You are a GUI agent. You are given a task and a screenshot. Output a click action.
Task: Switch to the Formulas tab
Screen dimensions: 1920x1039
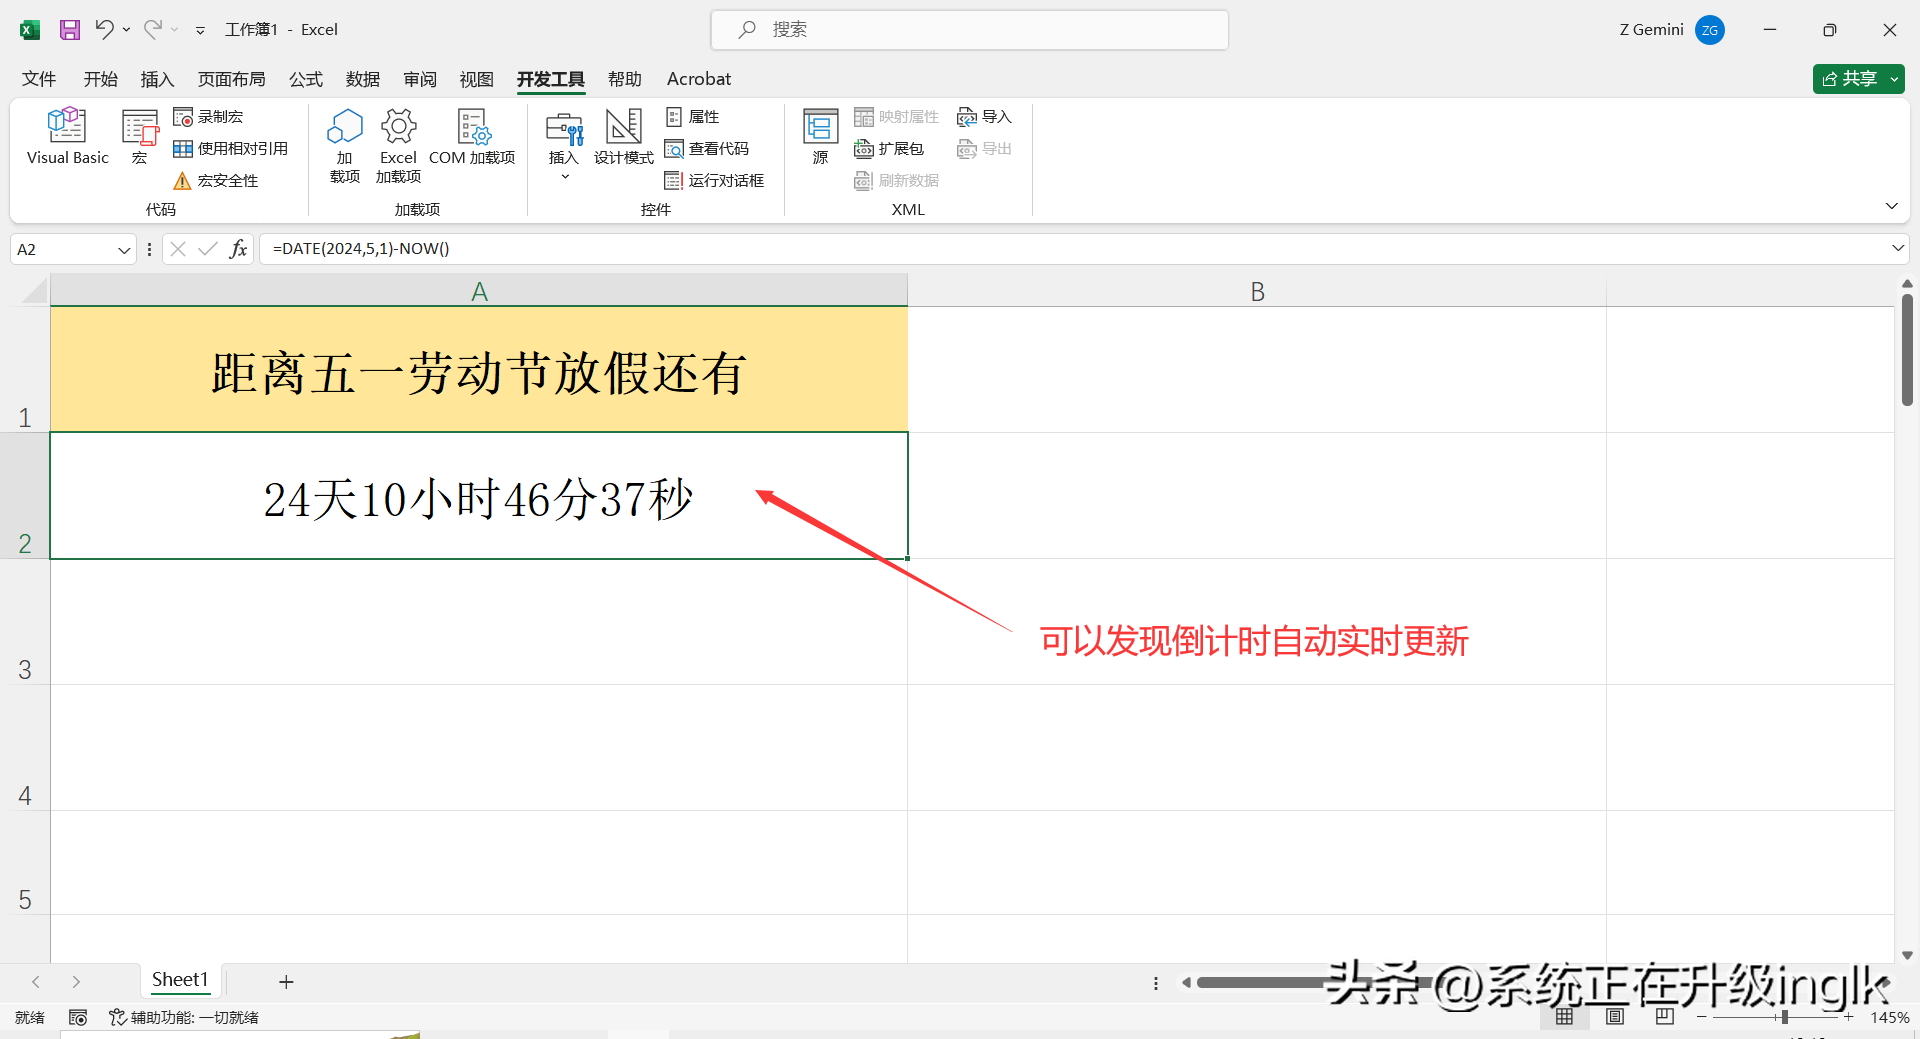[306, 79]
